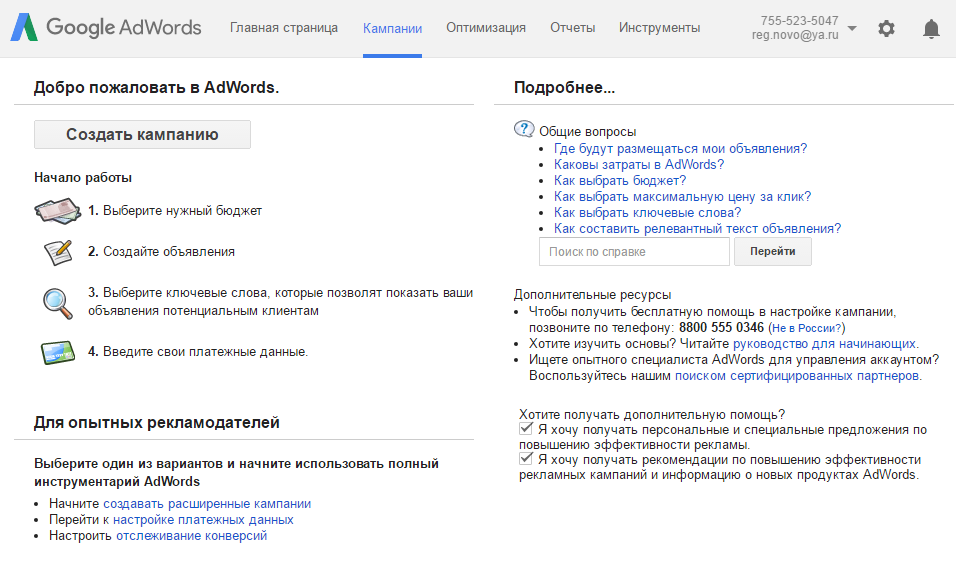Open отслеживание конверсий link

[191, 536]
